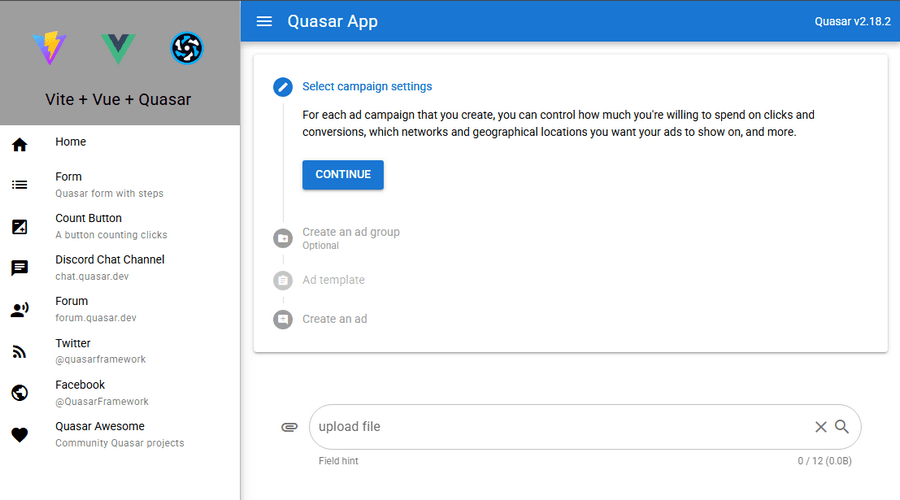This screenshot has height=500, width=900.
Task: Click the Quasar Awesome heart icon
Action: 20,435
